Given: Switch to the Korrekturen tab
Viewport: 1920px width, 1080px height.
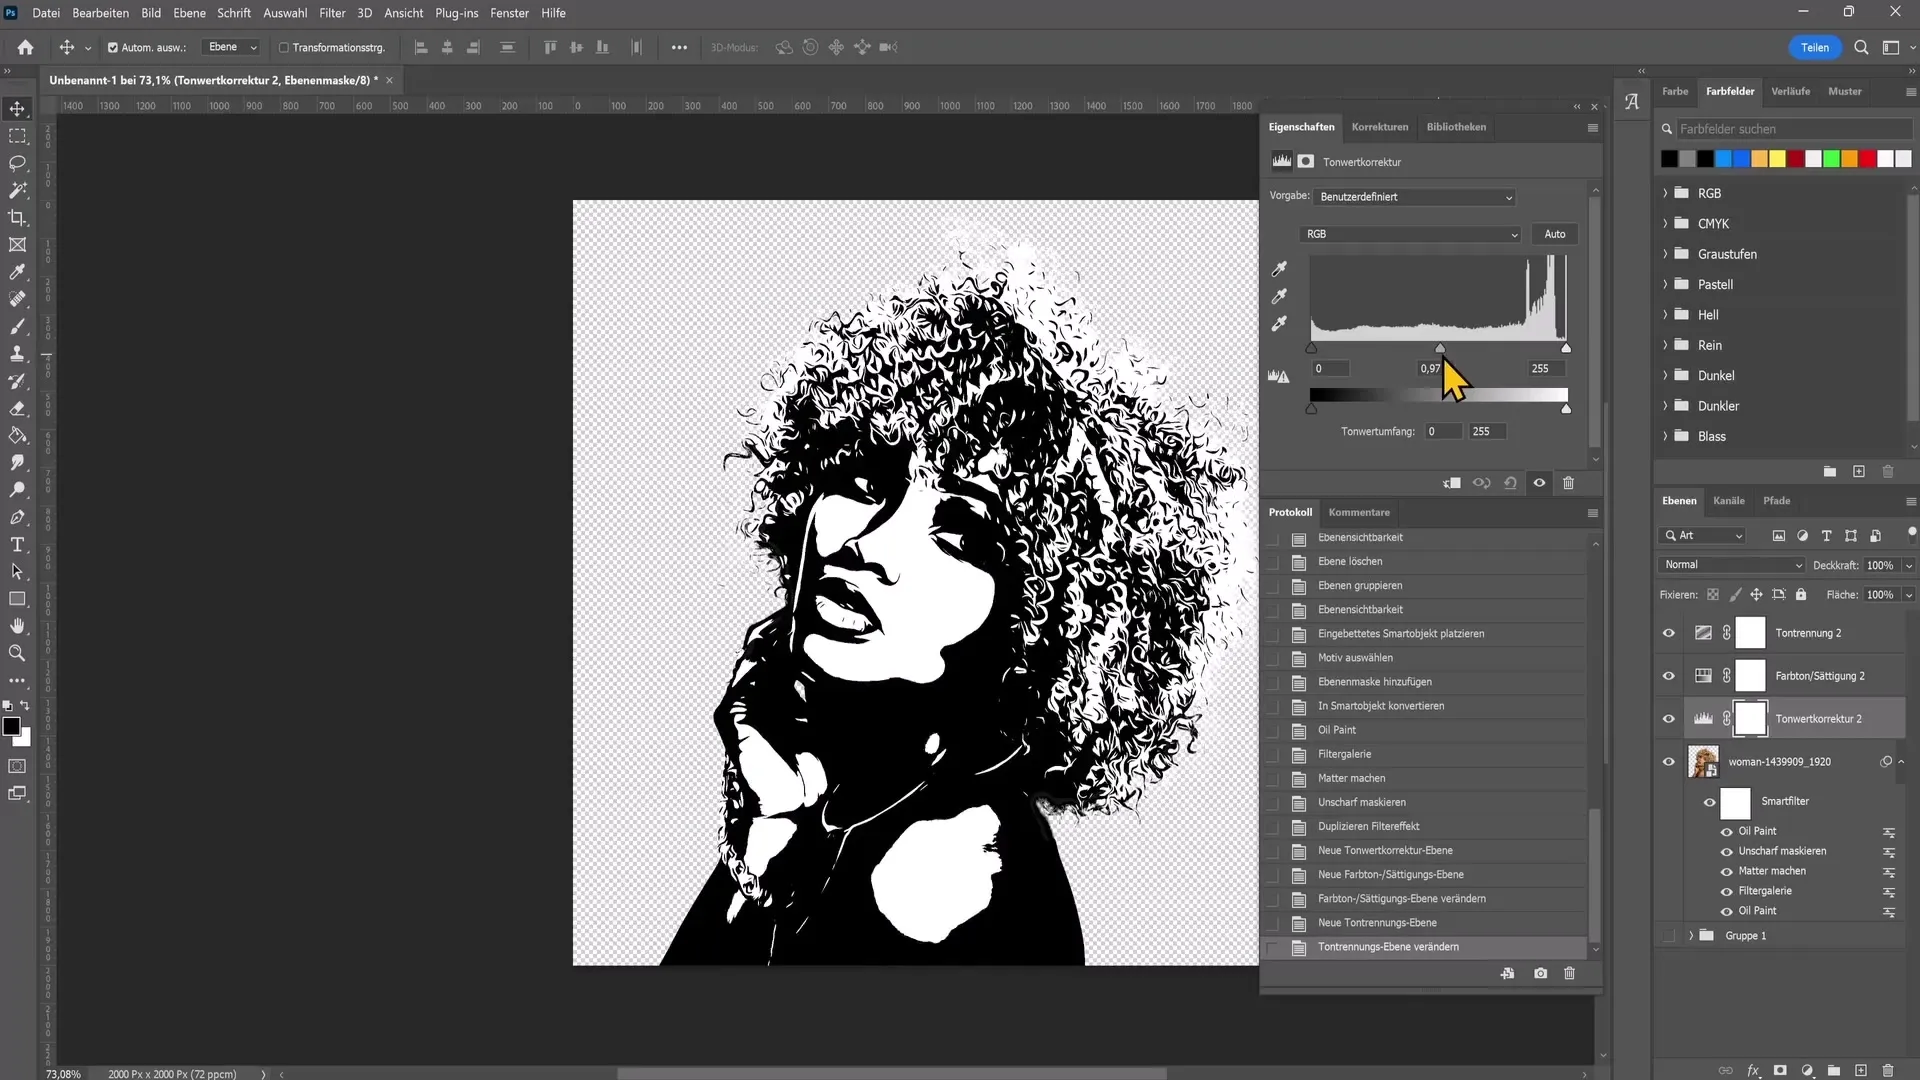Looking at the screenshot, I should 1381,125.
